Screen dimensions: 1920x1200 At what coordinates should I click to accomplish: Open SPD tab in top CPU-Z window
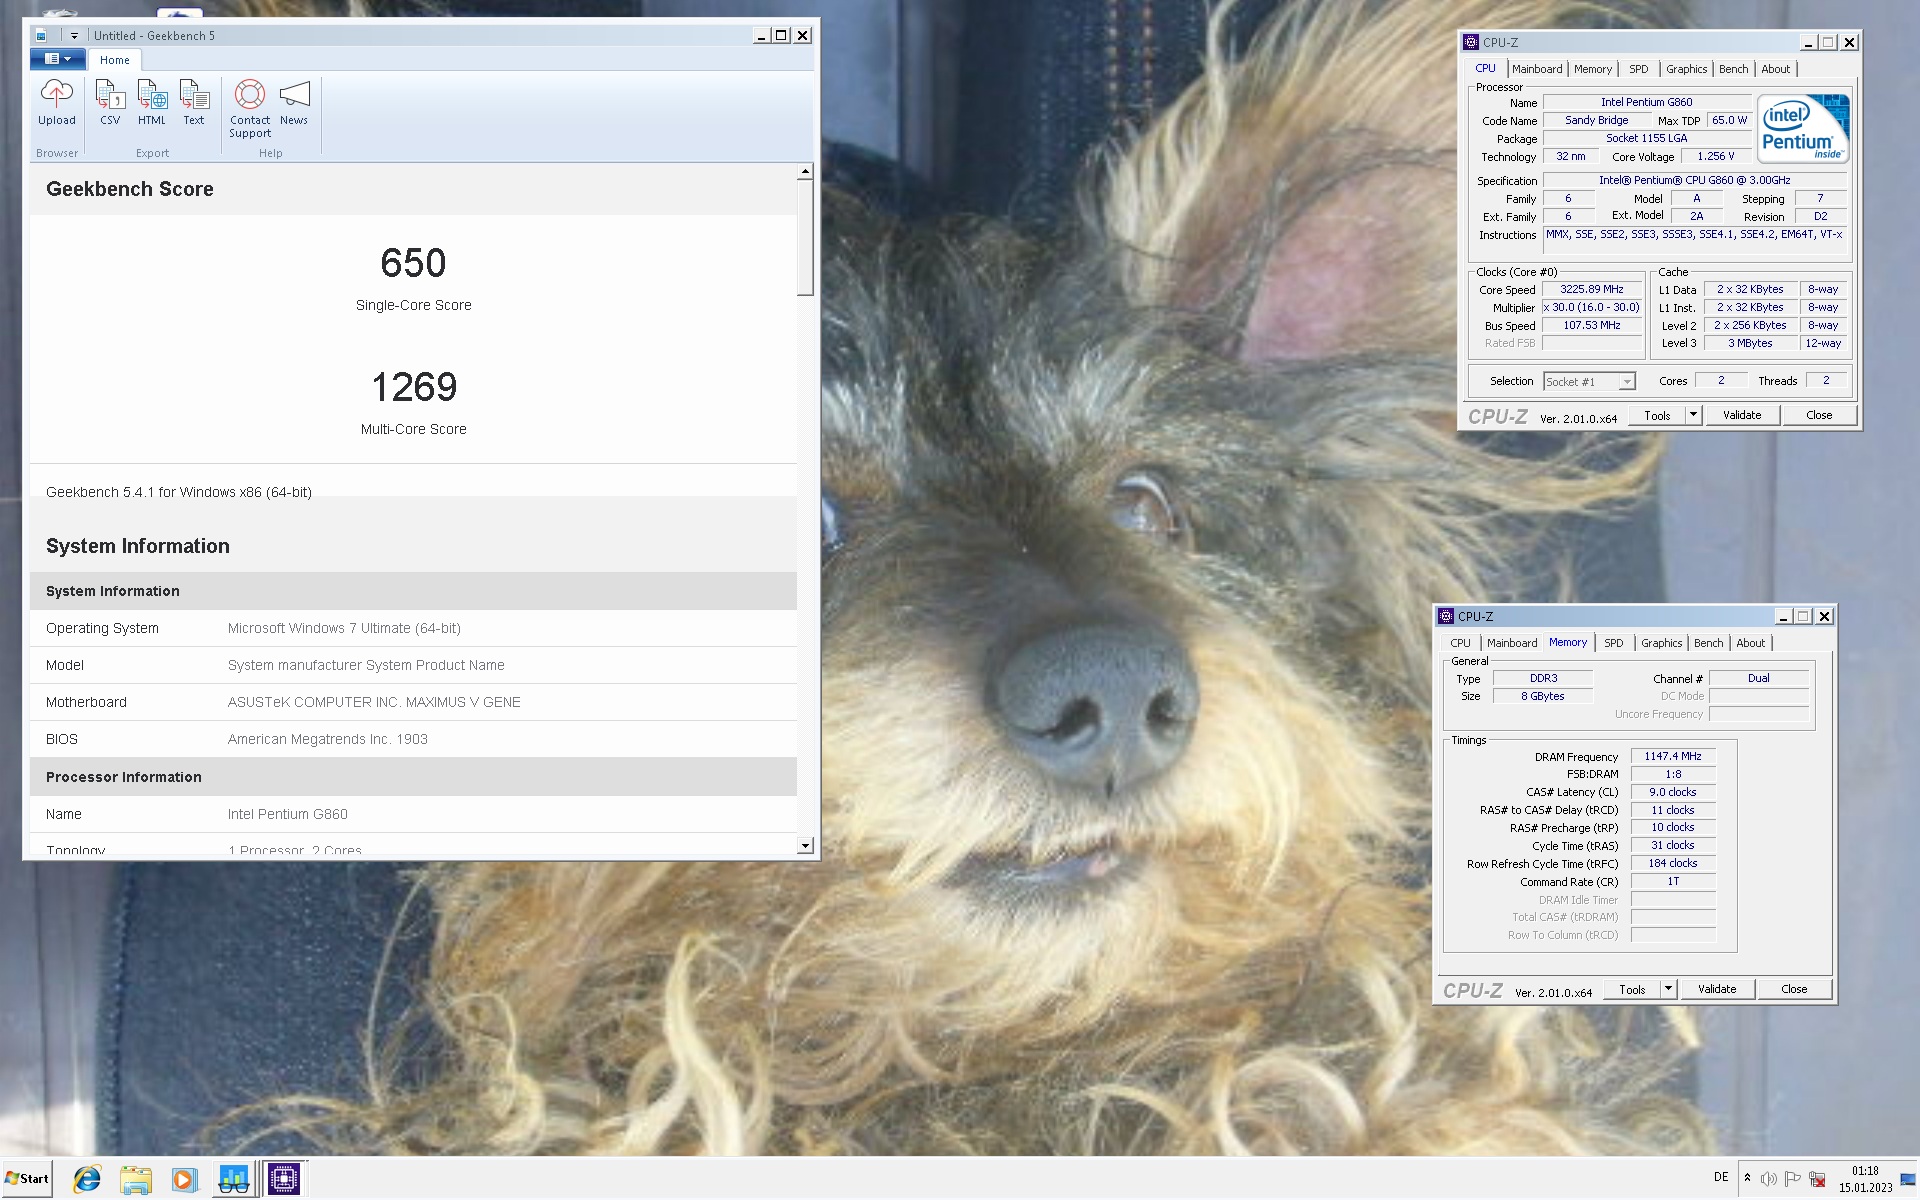tap(1638, 69)
